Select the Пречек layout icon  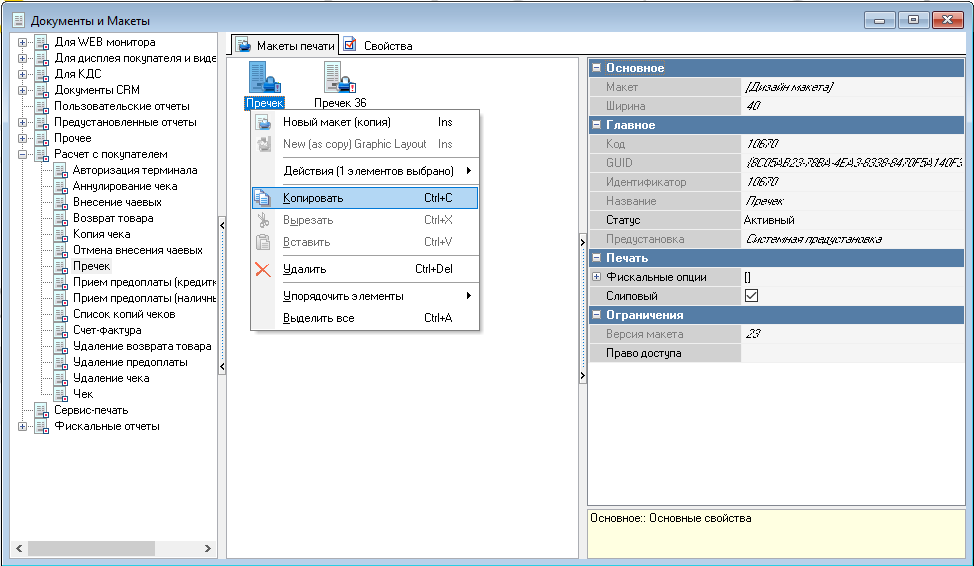(264, 77)
